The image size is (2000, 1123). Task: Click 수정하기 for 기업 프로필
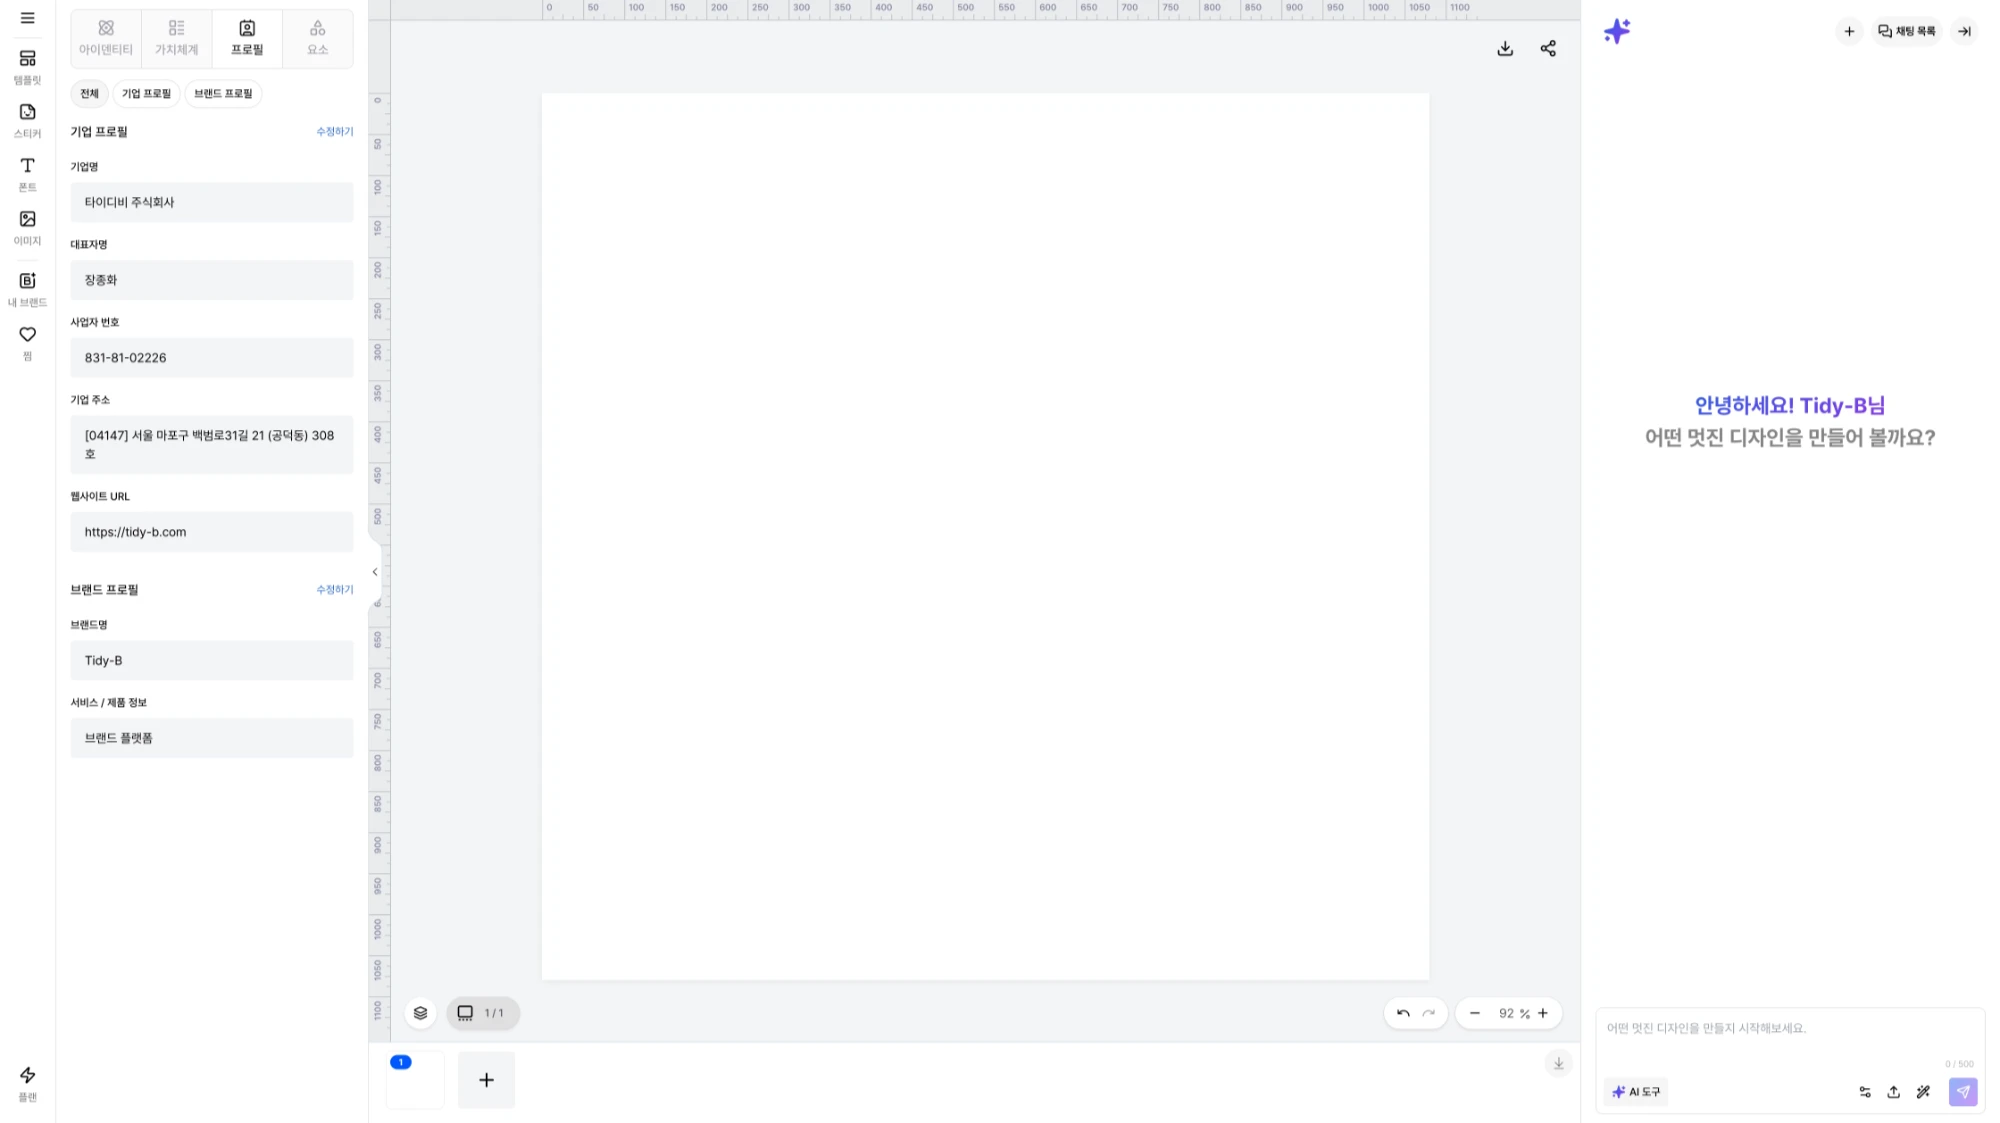[x=335, y=132]
